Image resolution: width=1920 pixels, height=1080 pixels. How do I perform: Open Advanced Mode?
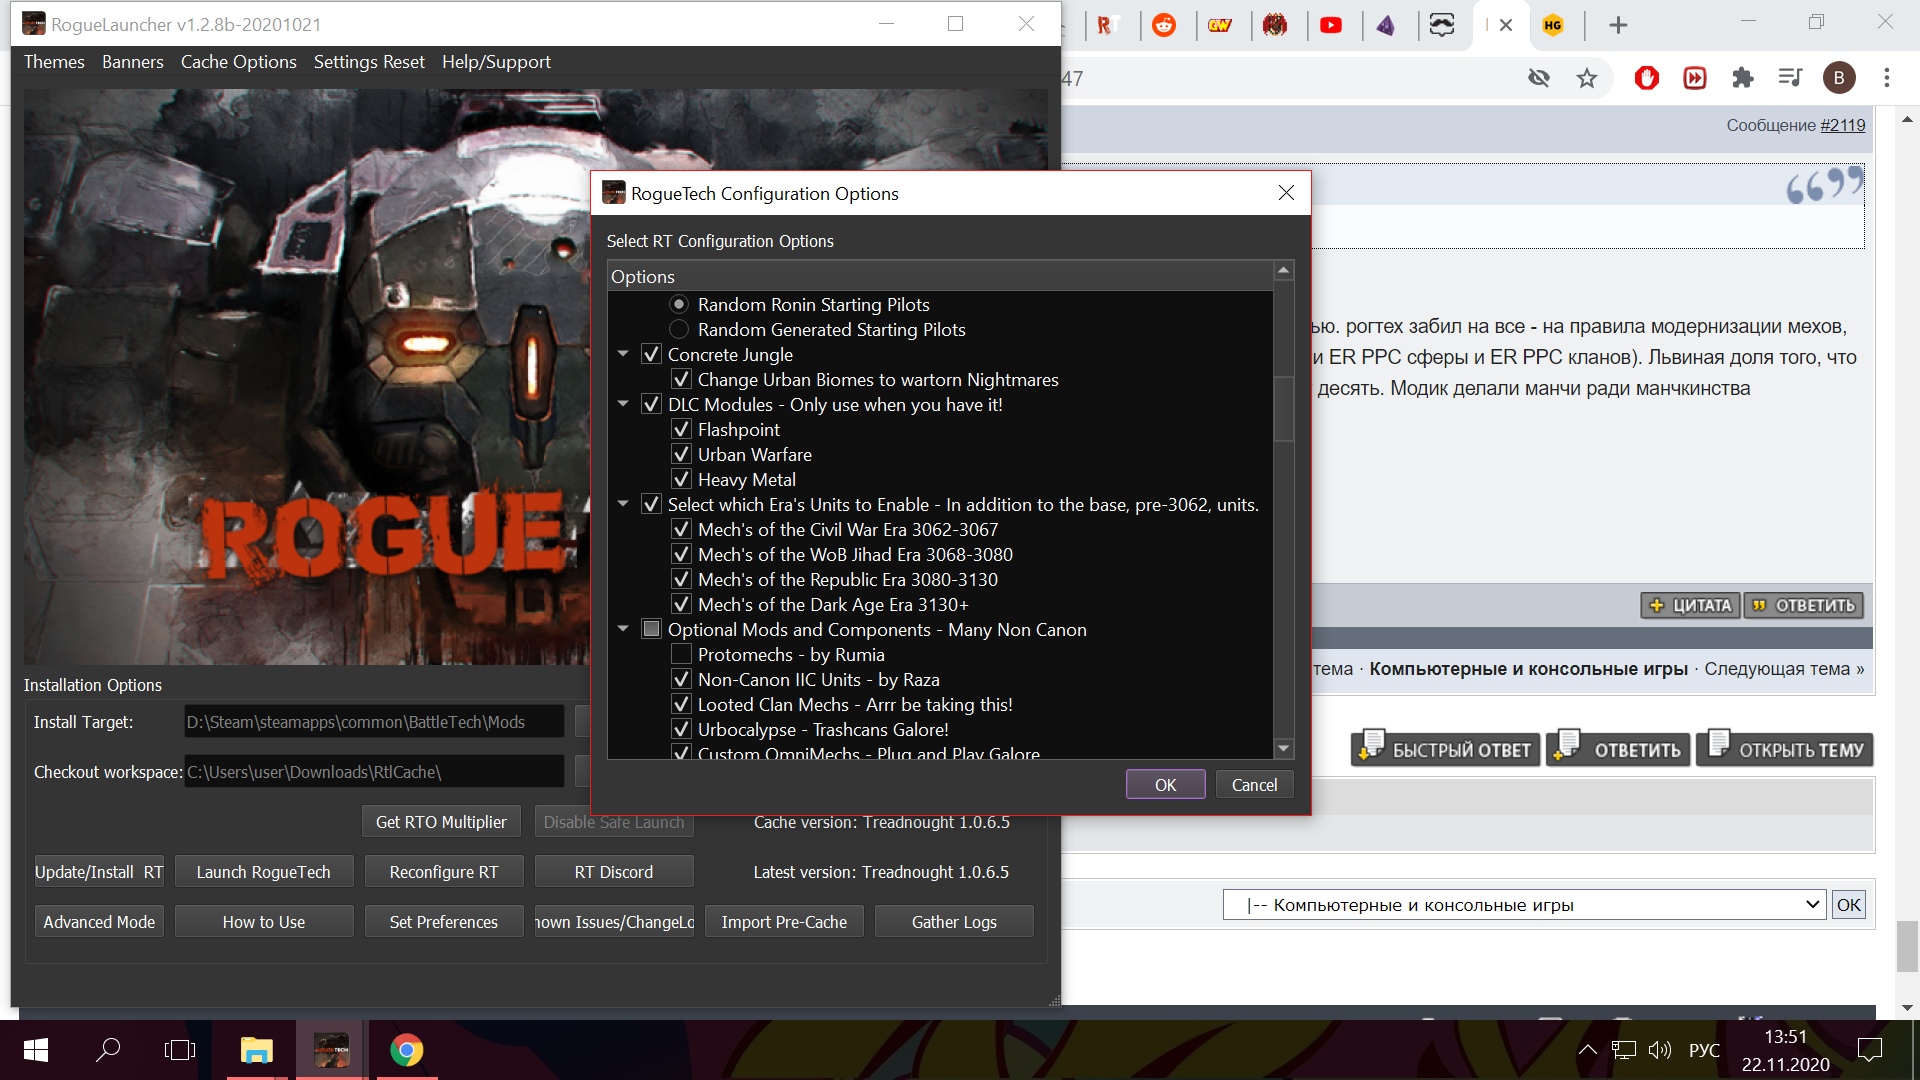[x=99, y=922]
